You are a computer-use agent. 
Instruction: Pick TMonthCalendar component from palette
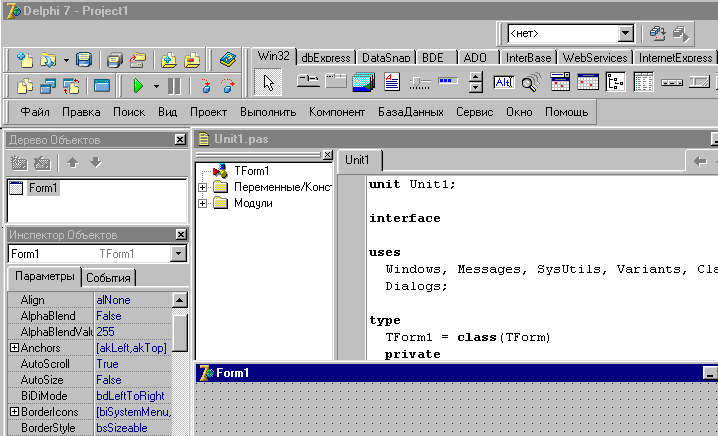tap(588, 82)
